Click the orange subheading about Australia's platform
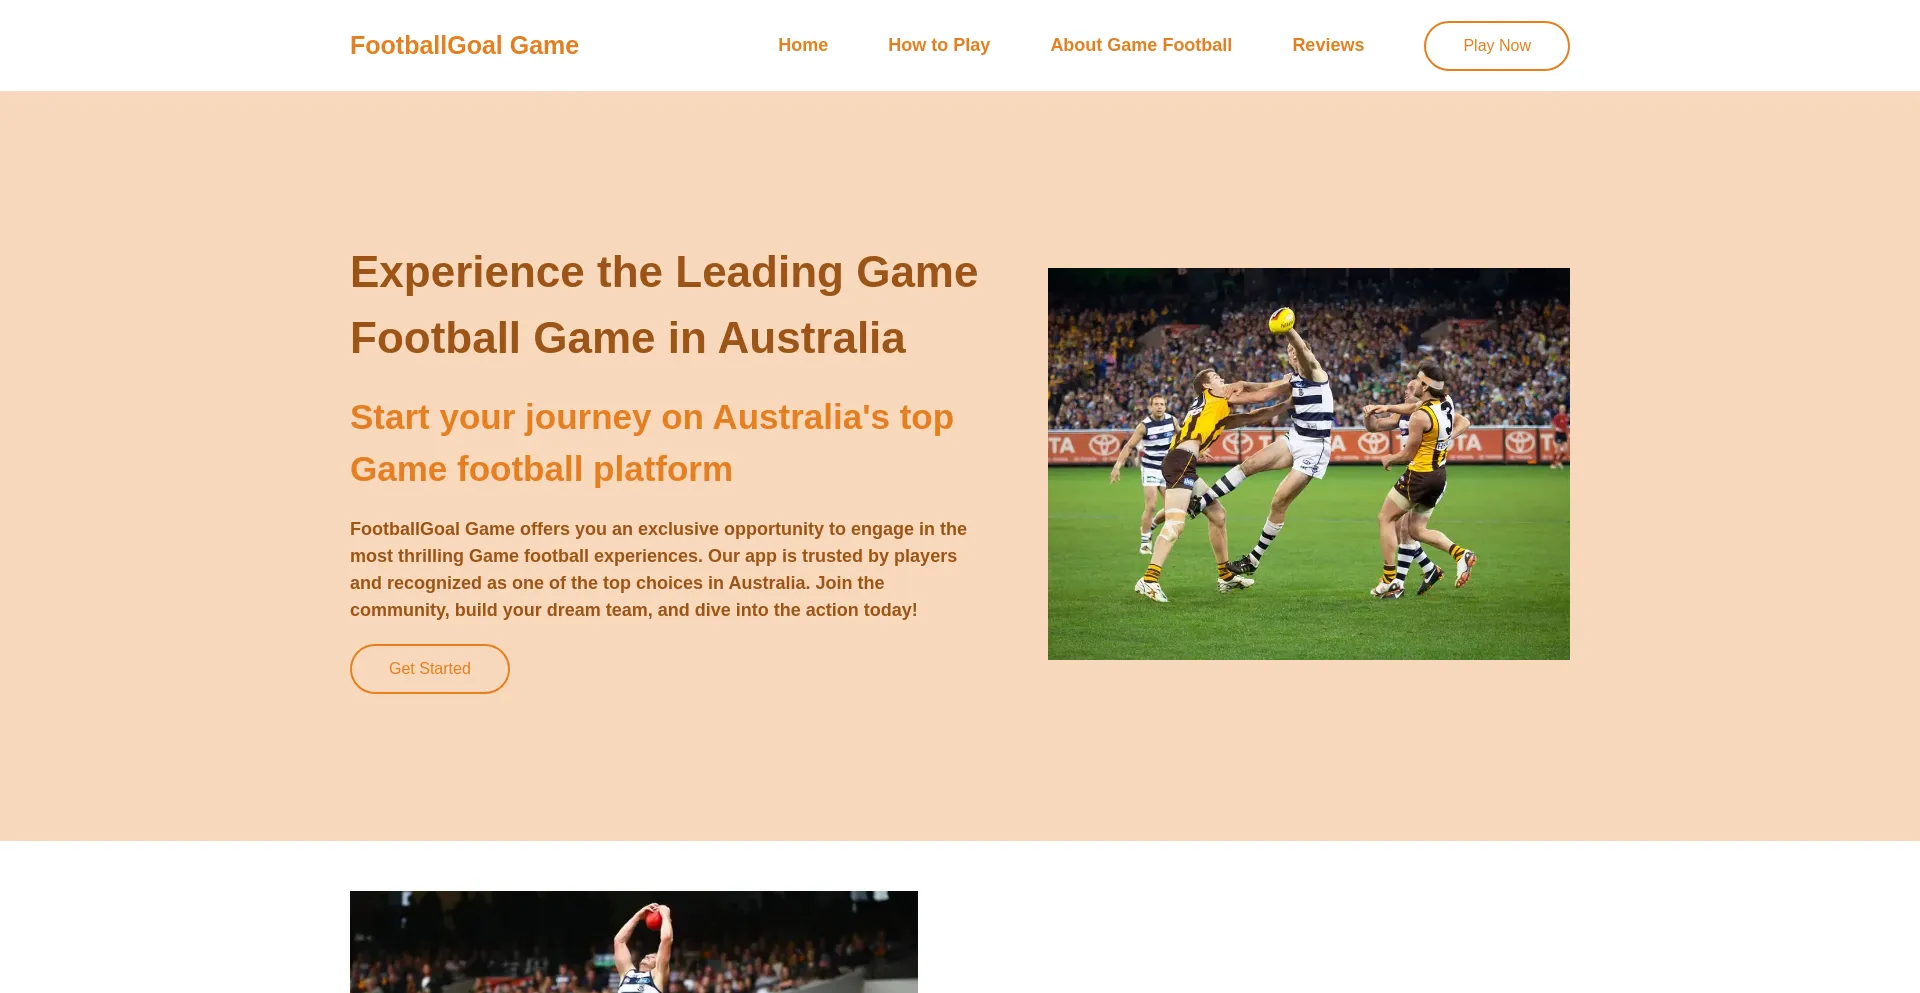The width and height of the screenshot is (1920, 993). [651, 442]
